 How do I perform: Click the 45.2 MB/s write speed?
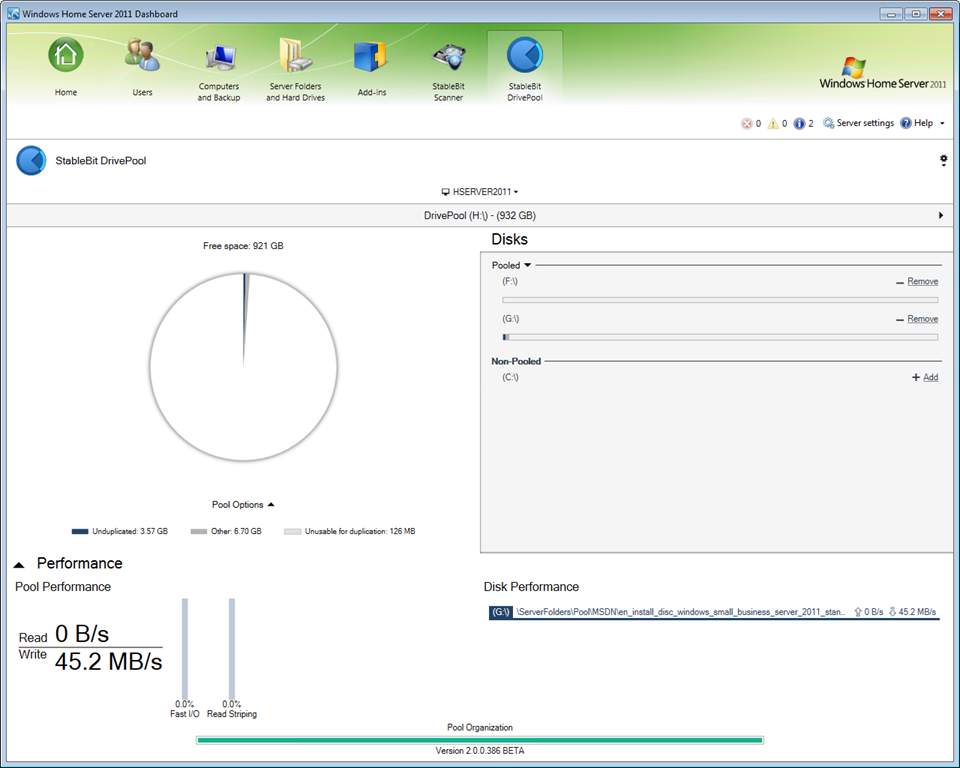(108, 661)
